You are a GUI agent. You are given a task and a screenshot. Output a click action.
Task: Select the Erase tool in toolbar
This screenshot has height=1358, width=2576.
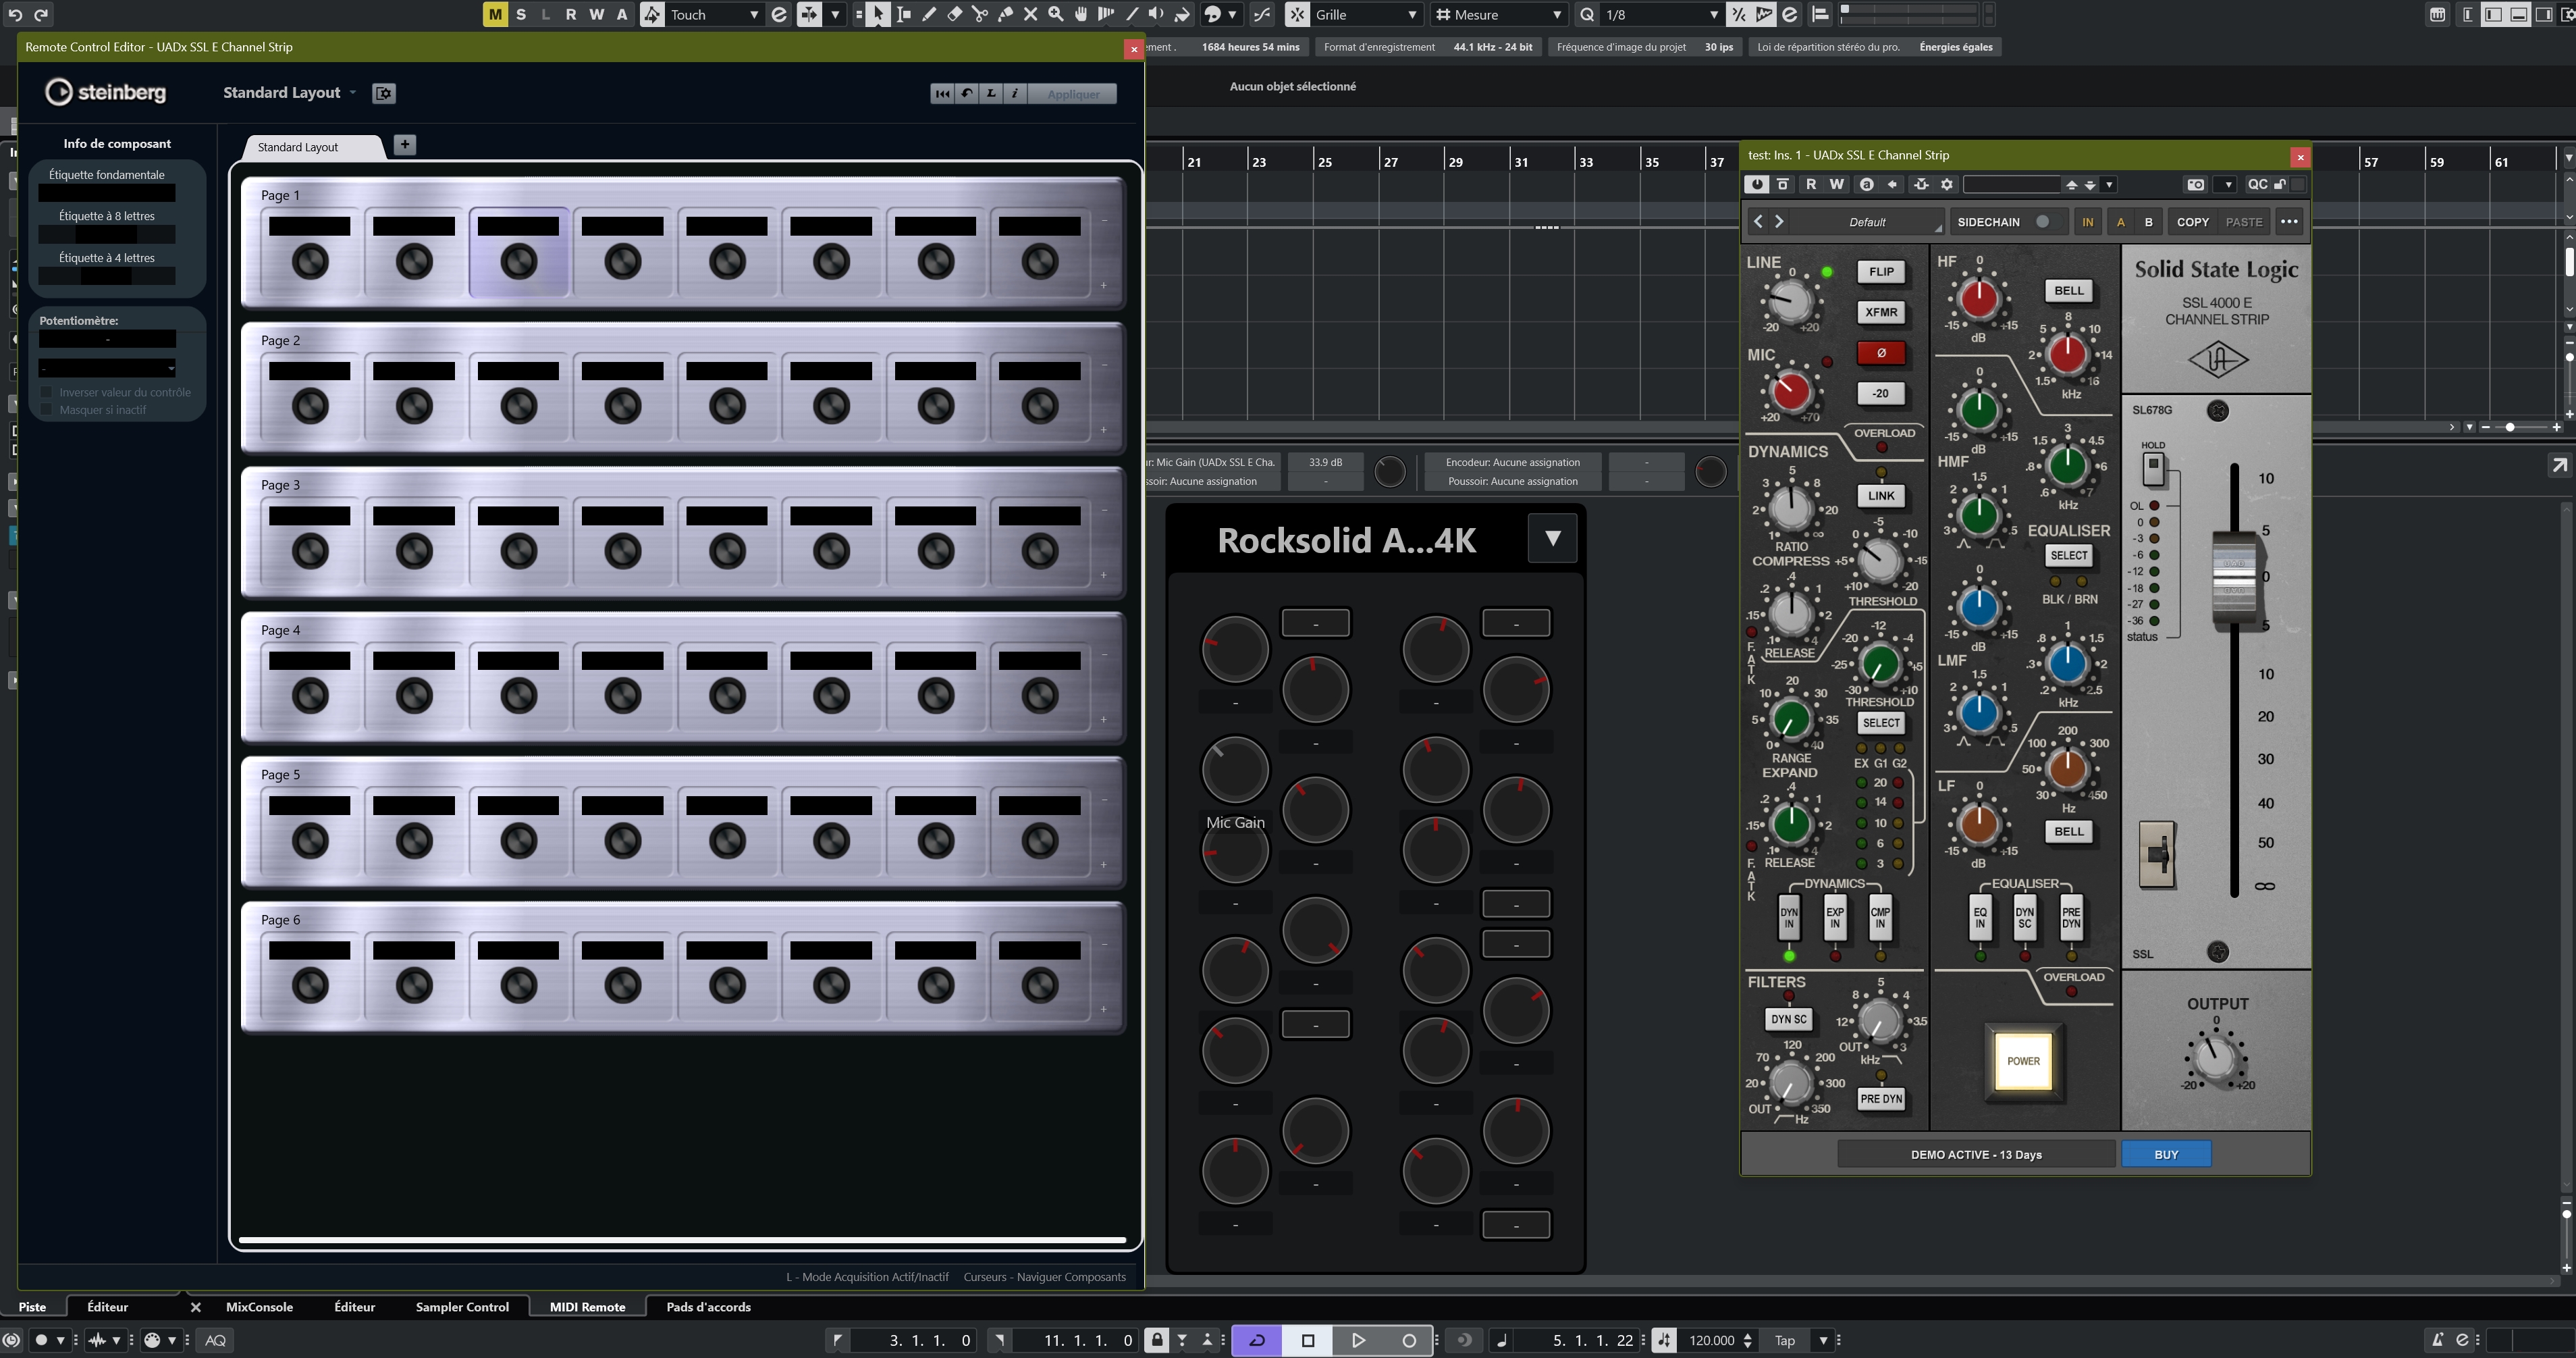tap(955, 14)
